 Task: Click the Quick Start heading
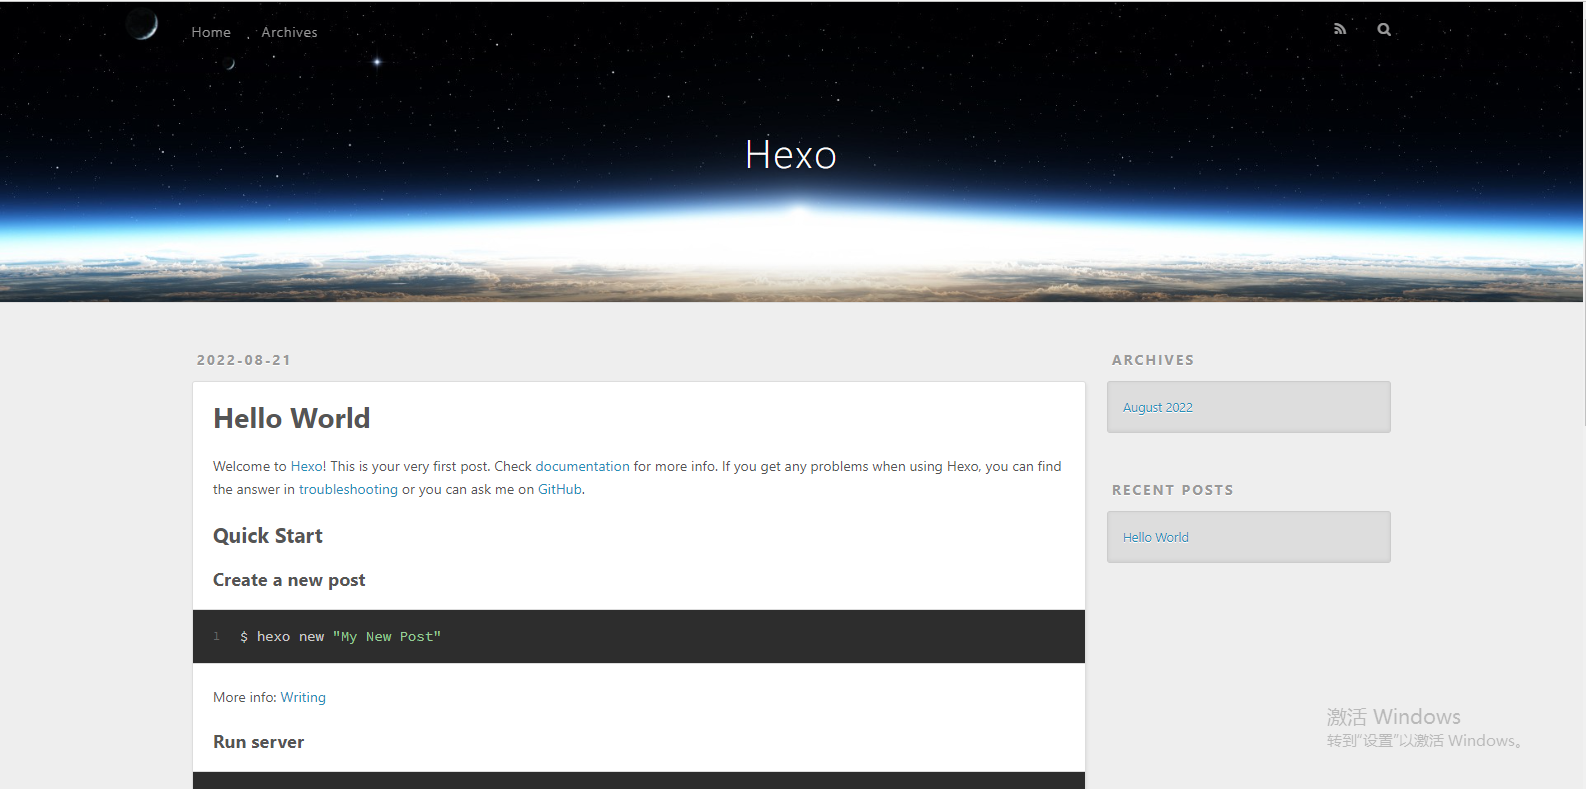tap(268, 536)
